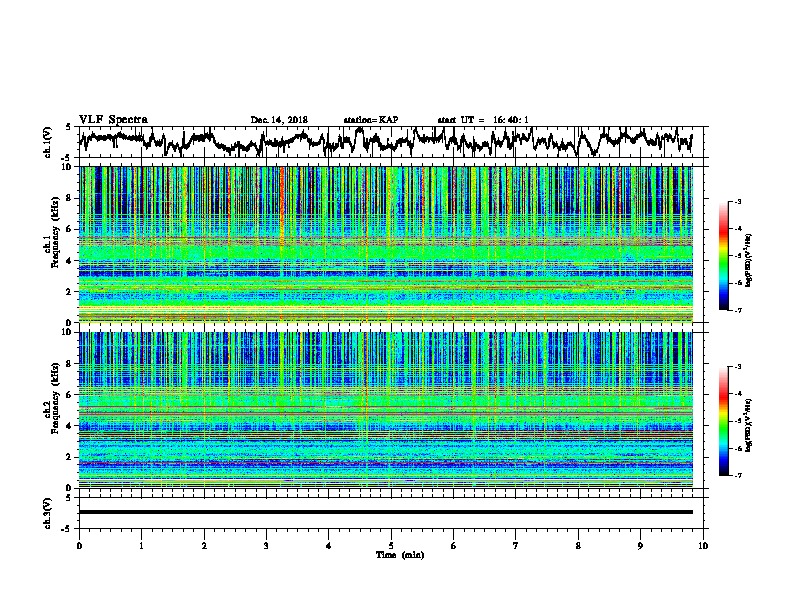Click the ch.1 voltage waveform trace panel
792x612 pixels.
coord(393,142)
